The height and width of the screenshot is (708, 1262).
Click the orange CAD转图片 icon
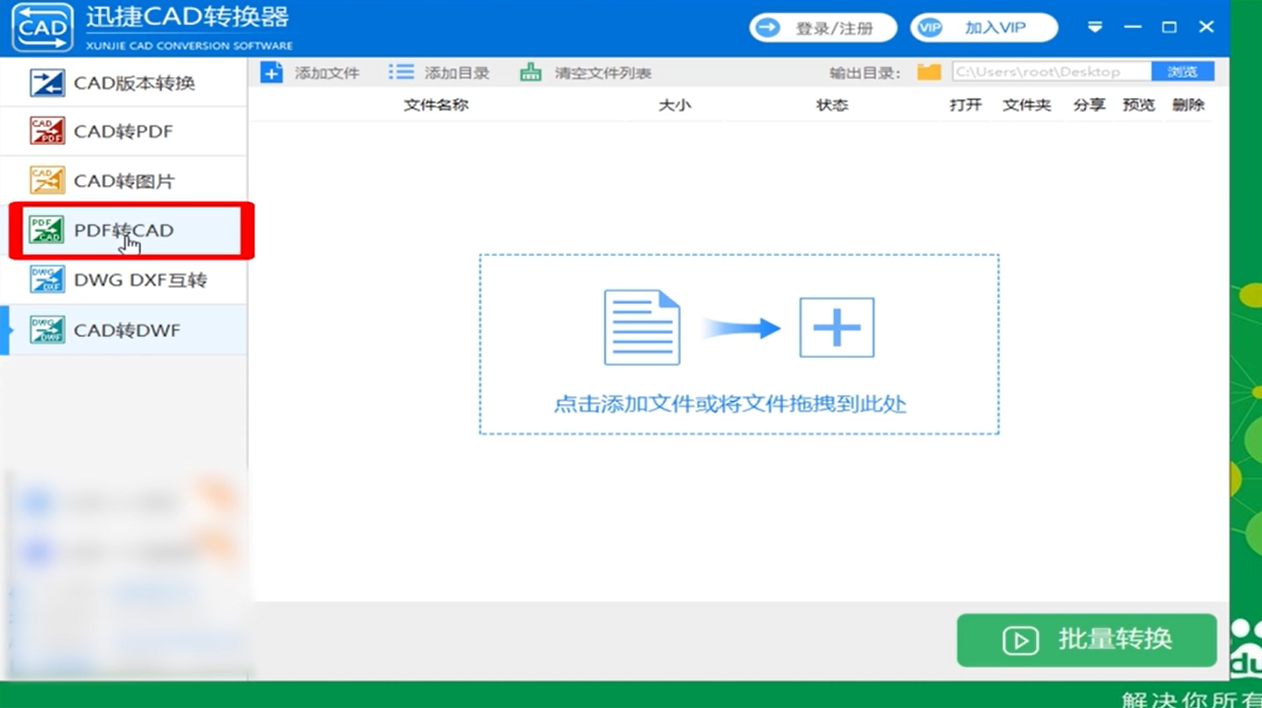pos(47,180)
